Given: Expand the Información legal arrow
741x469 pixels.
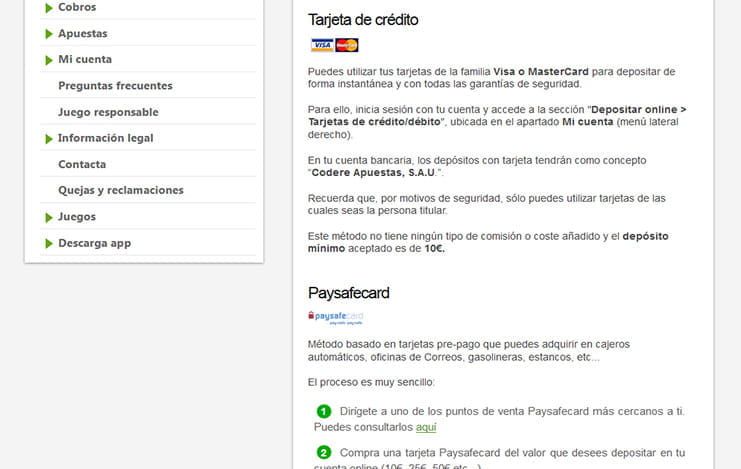Looking at the screenshot, I should (x=49, y=139).
